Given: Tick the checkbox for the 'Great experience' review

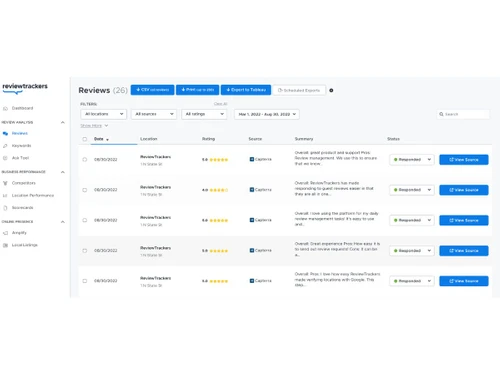Looking at the screenshot, I should pos(85,250).
